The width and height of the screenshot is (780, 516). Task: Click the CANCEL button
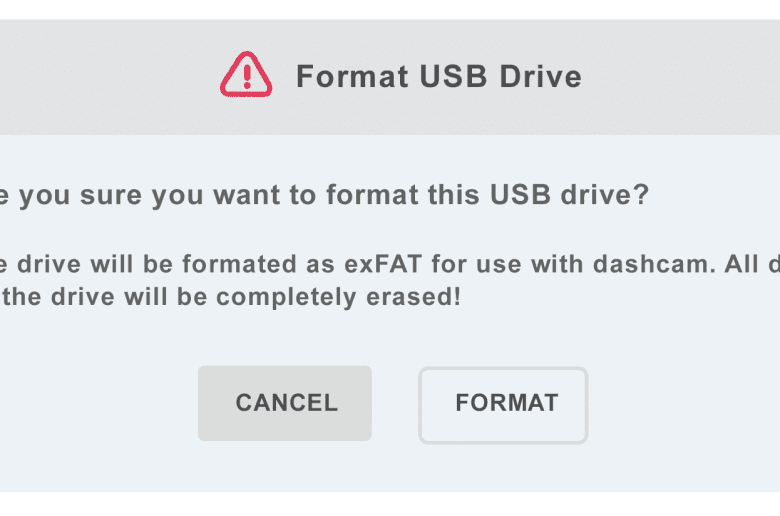[x=285, y=403]
